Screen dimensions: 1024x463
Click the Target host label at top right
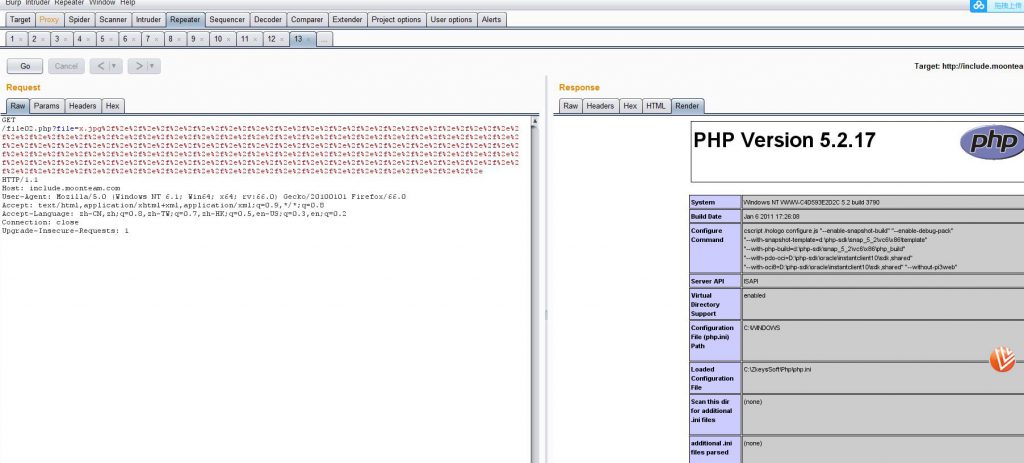click(x=969, y=66)
